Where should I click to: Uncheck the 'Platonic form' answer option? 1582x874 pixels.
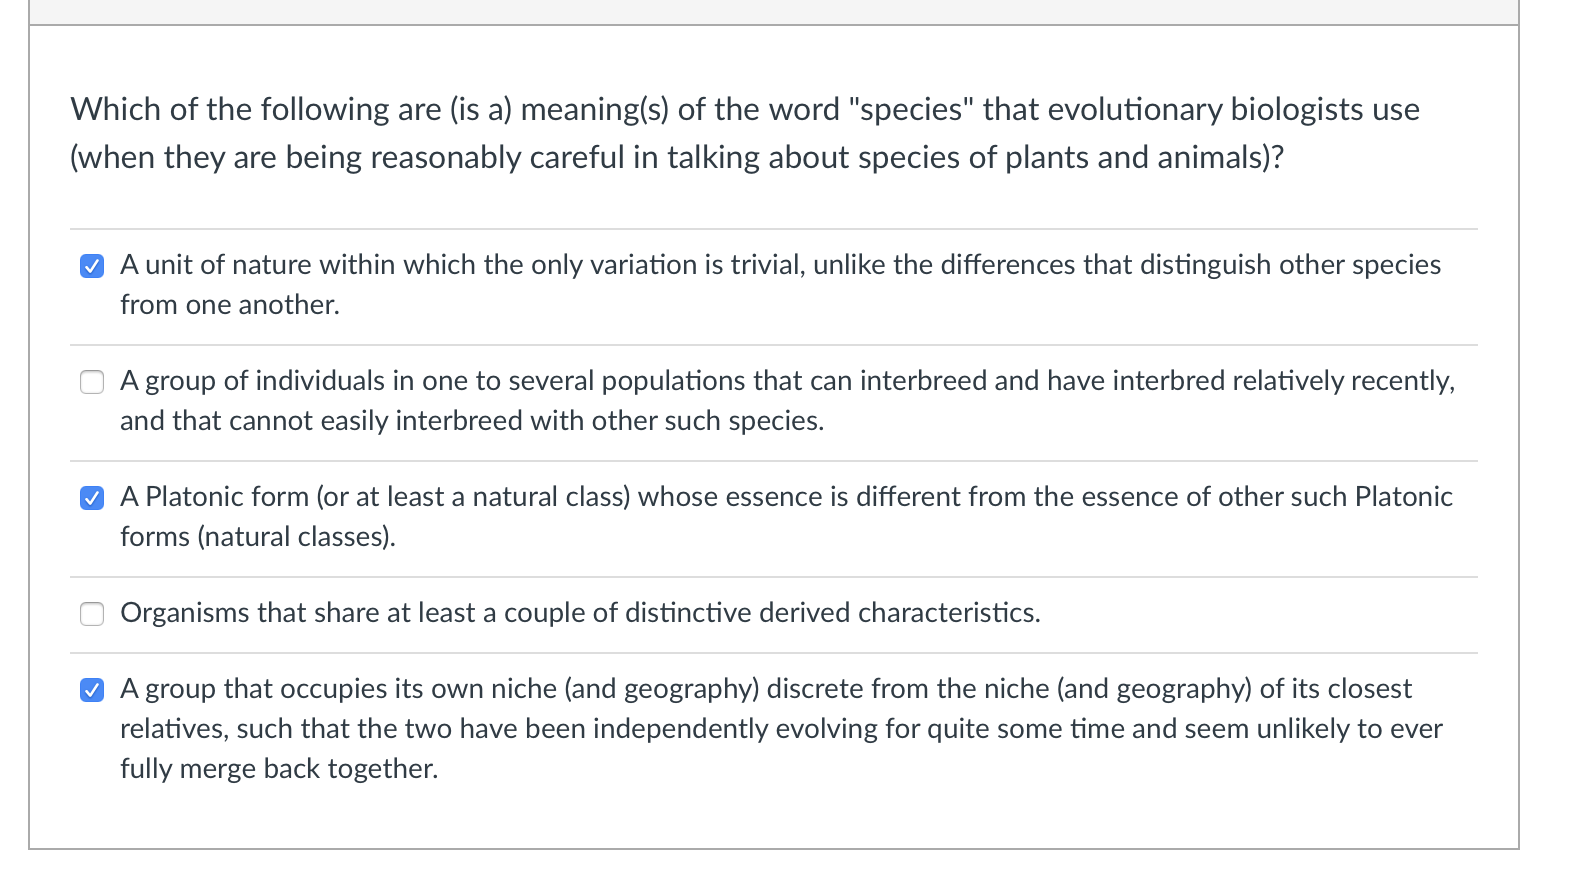click(x=91, y=497)
